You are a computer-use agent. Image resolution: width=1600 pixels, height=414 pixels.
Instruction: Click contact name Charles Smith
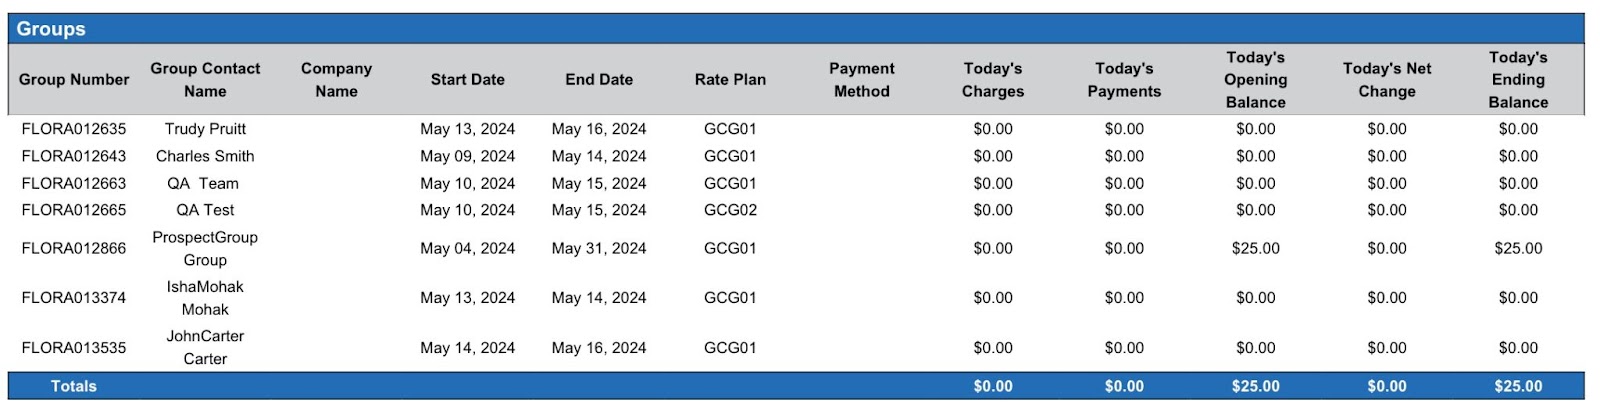205,156
